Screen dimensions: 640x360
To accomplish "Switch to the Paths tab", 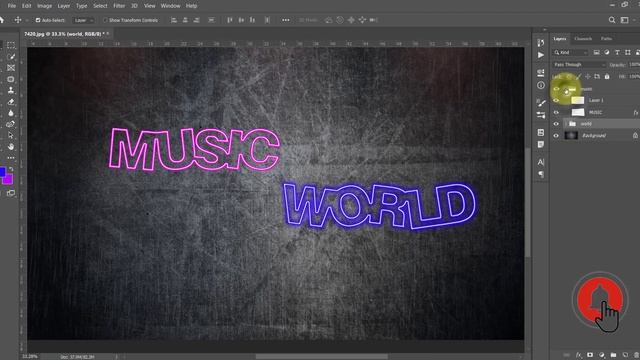I will pos(607,38).
